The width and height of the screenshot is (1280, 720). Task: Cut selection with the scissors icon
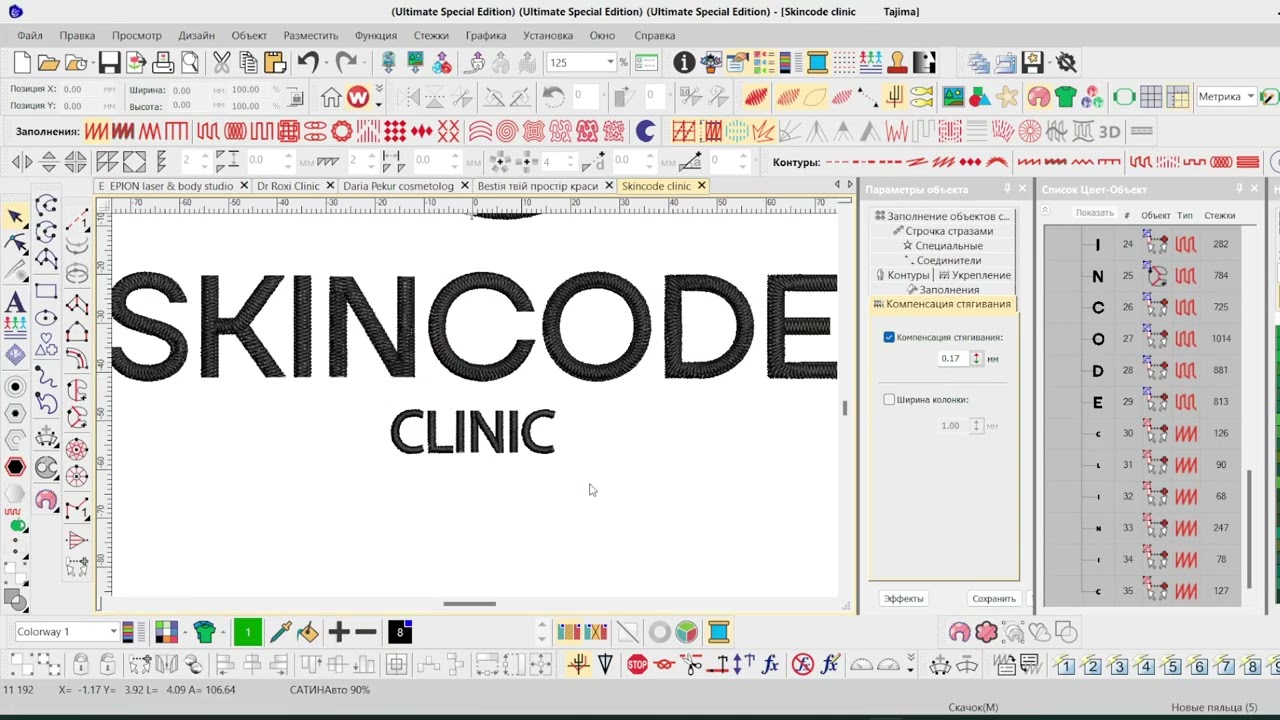[221, 63]
